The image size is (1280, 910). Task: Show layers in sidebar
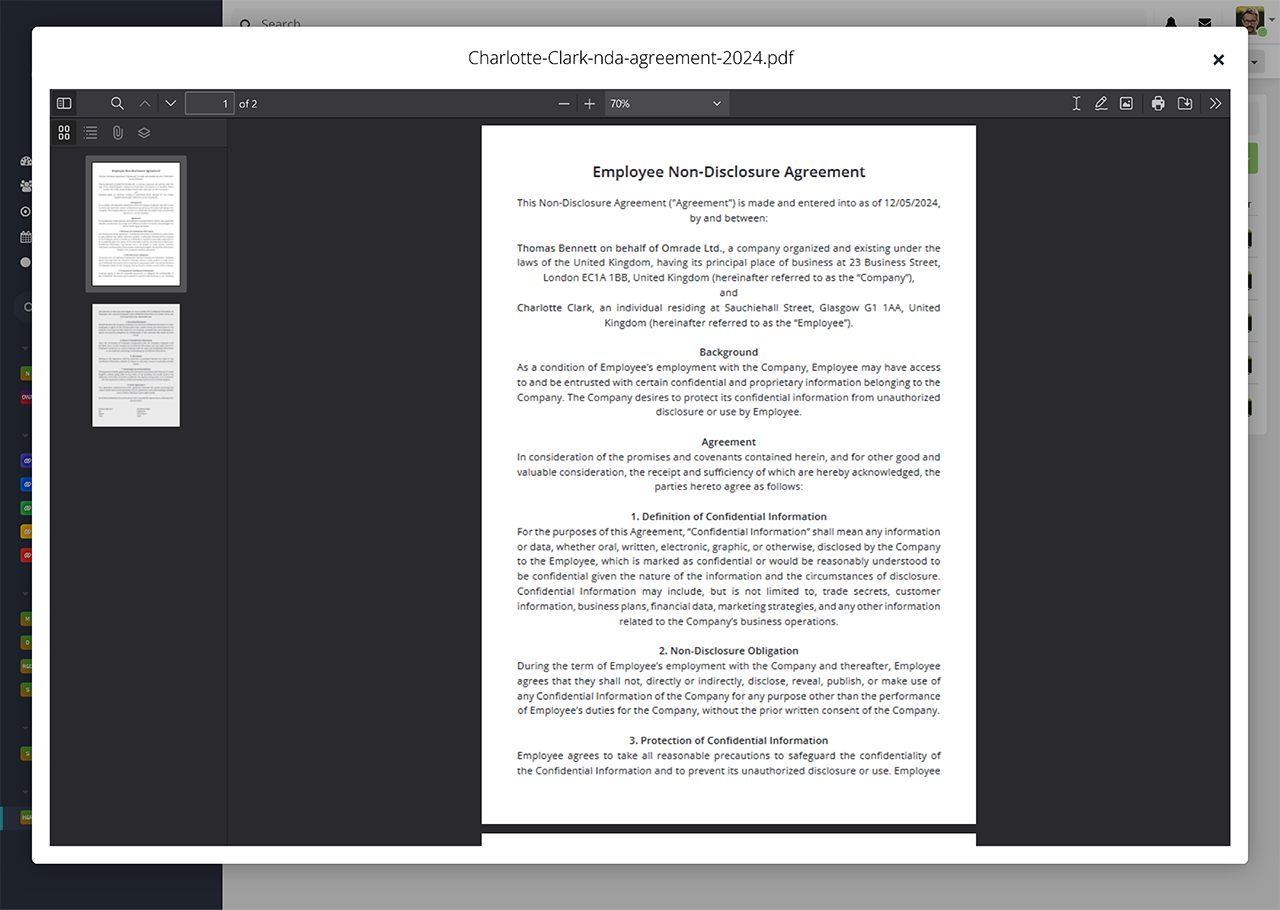pos(144,132)
